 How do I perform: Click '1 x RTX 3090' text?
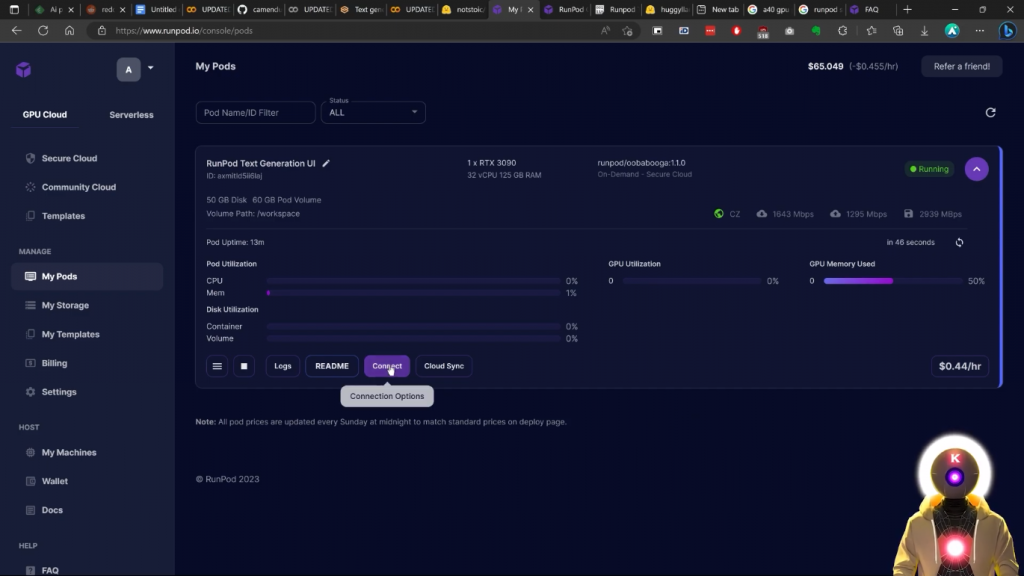[x=491, y=163]
